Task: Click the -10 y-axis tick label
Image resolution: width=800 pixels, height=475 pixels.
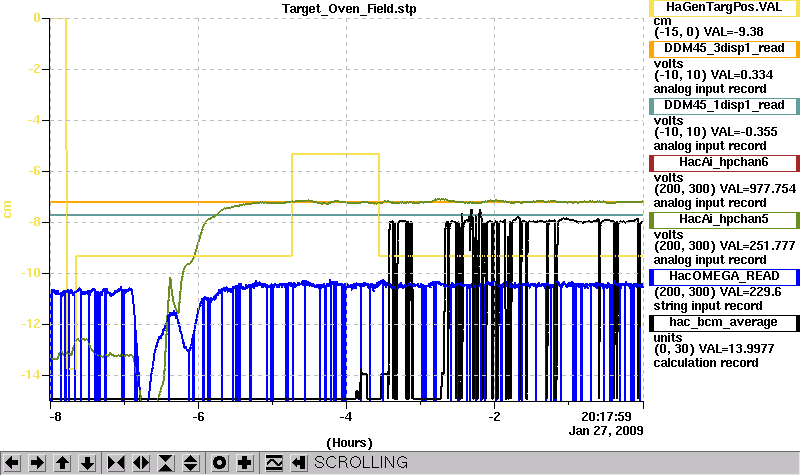Action: (31, 273)
